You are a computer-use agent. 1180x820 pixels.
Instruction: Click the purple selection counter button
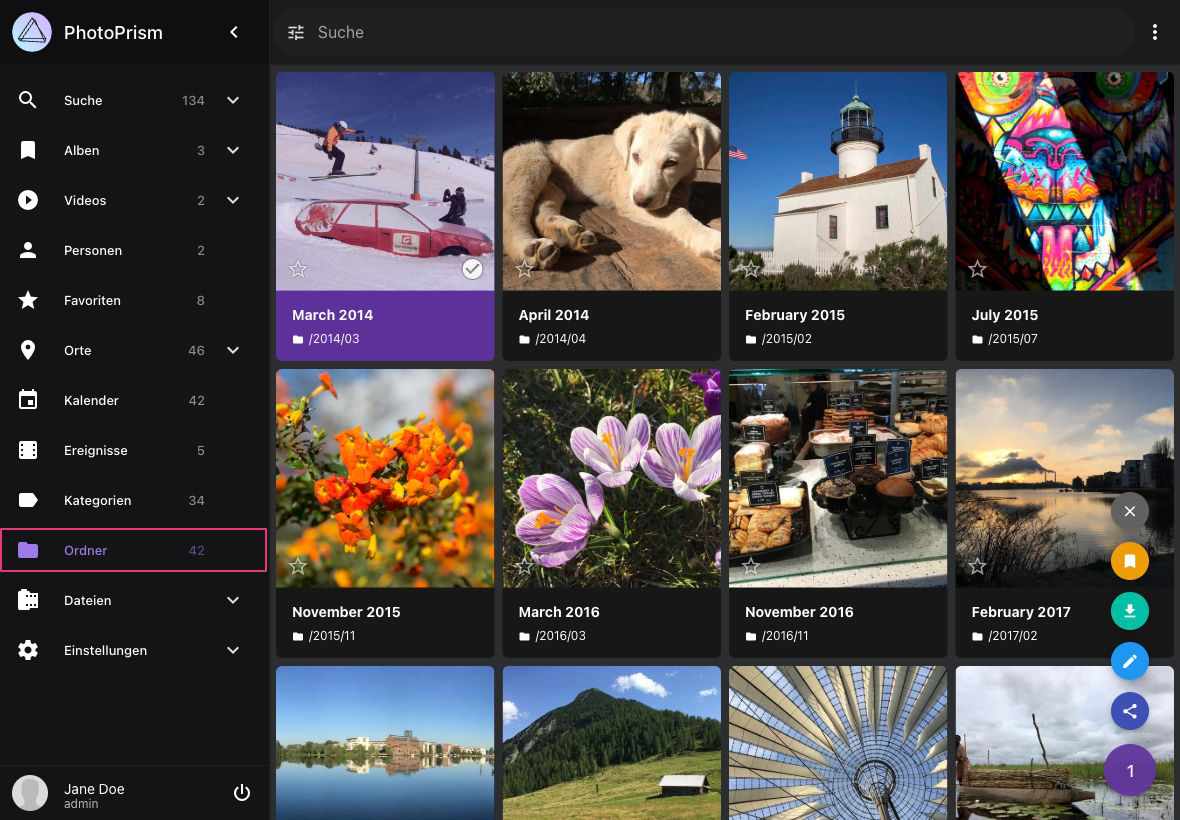[x=1130, y=770]
